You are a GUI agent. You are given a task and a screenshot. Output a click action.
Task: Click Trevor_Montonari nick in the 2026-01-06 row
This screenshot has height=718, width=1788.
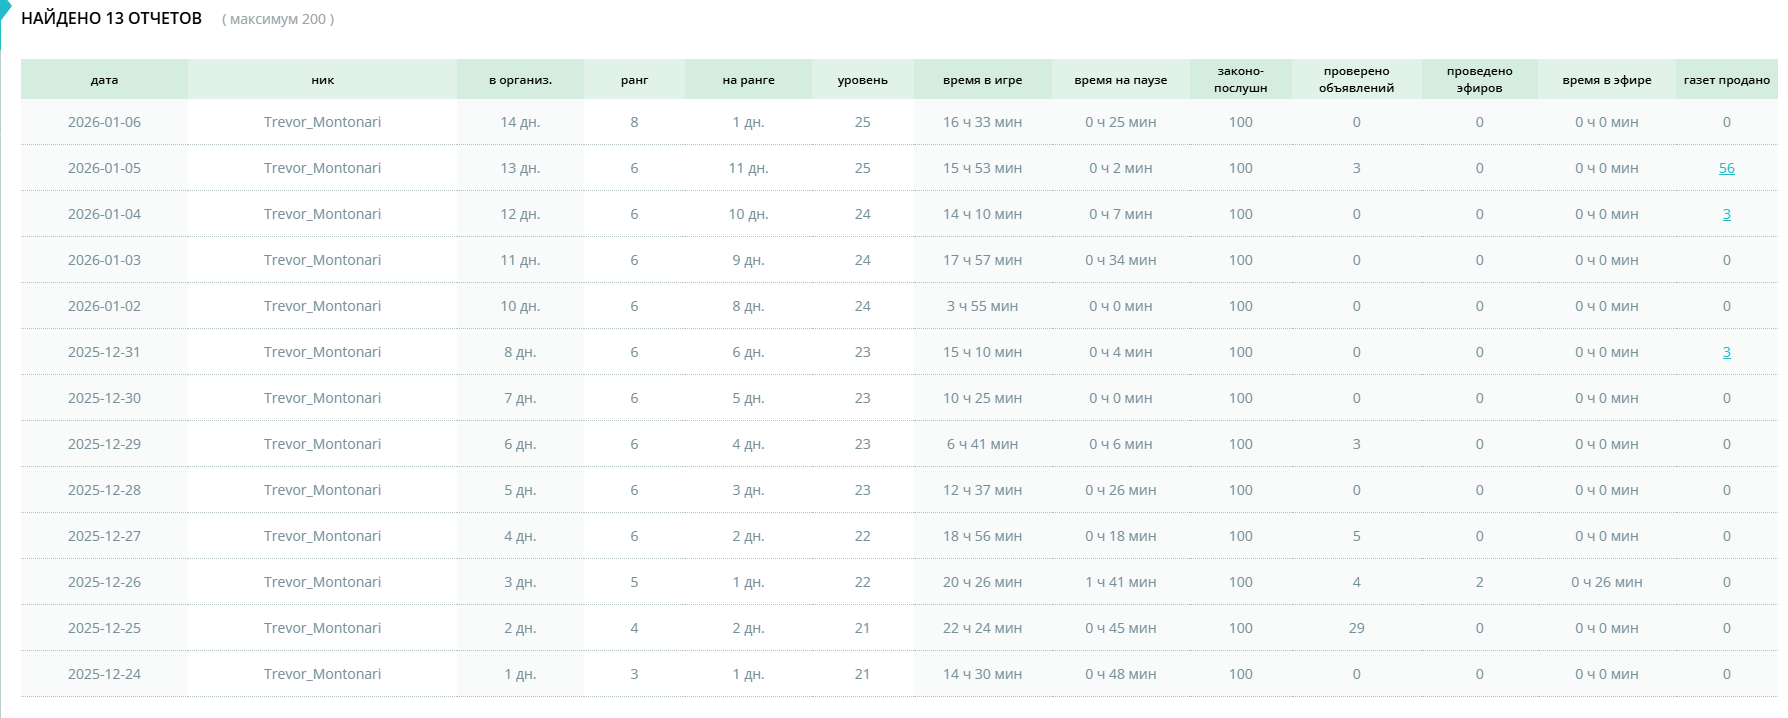322,122
